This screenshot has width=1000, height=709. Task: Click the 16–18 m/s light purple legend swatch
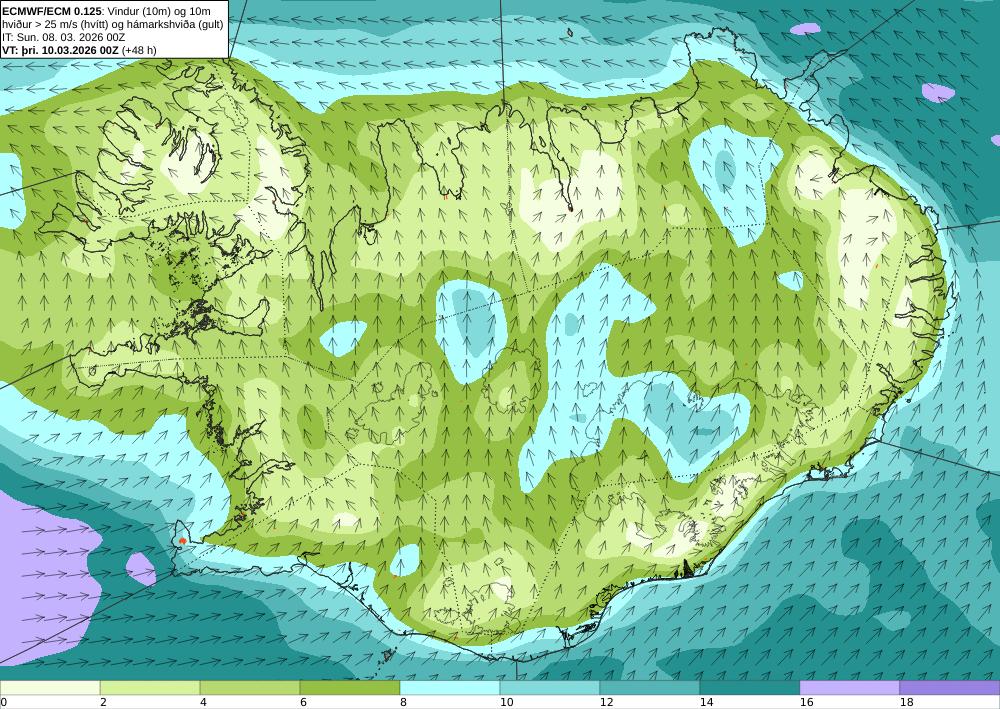pos(849,688)
